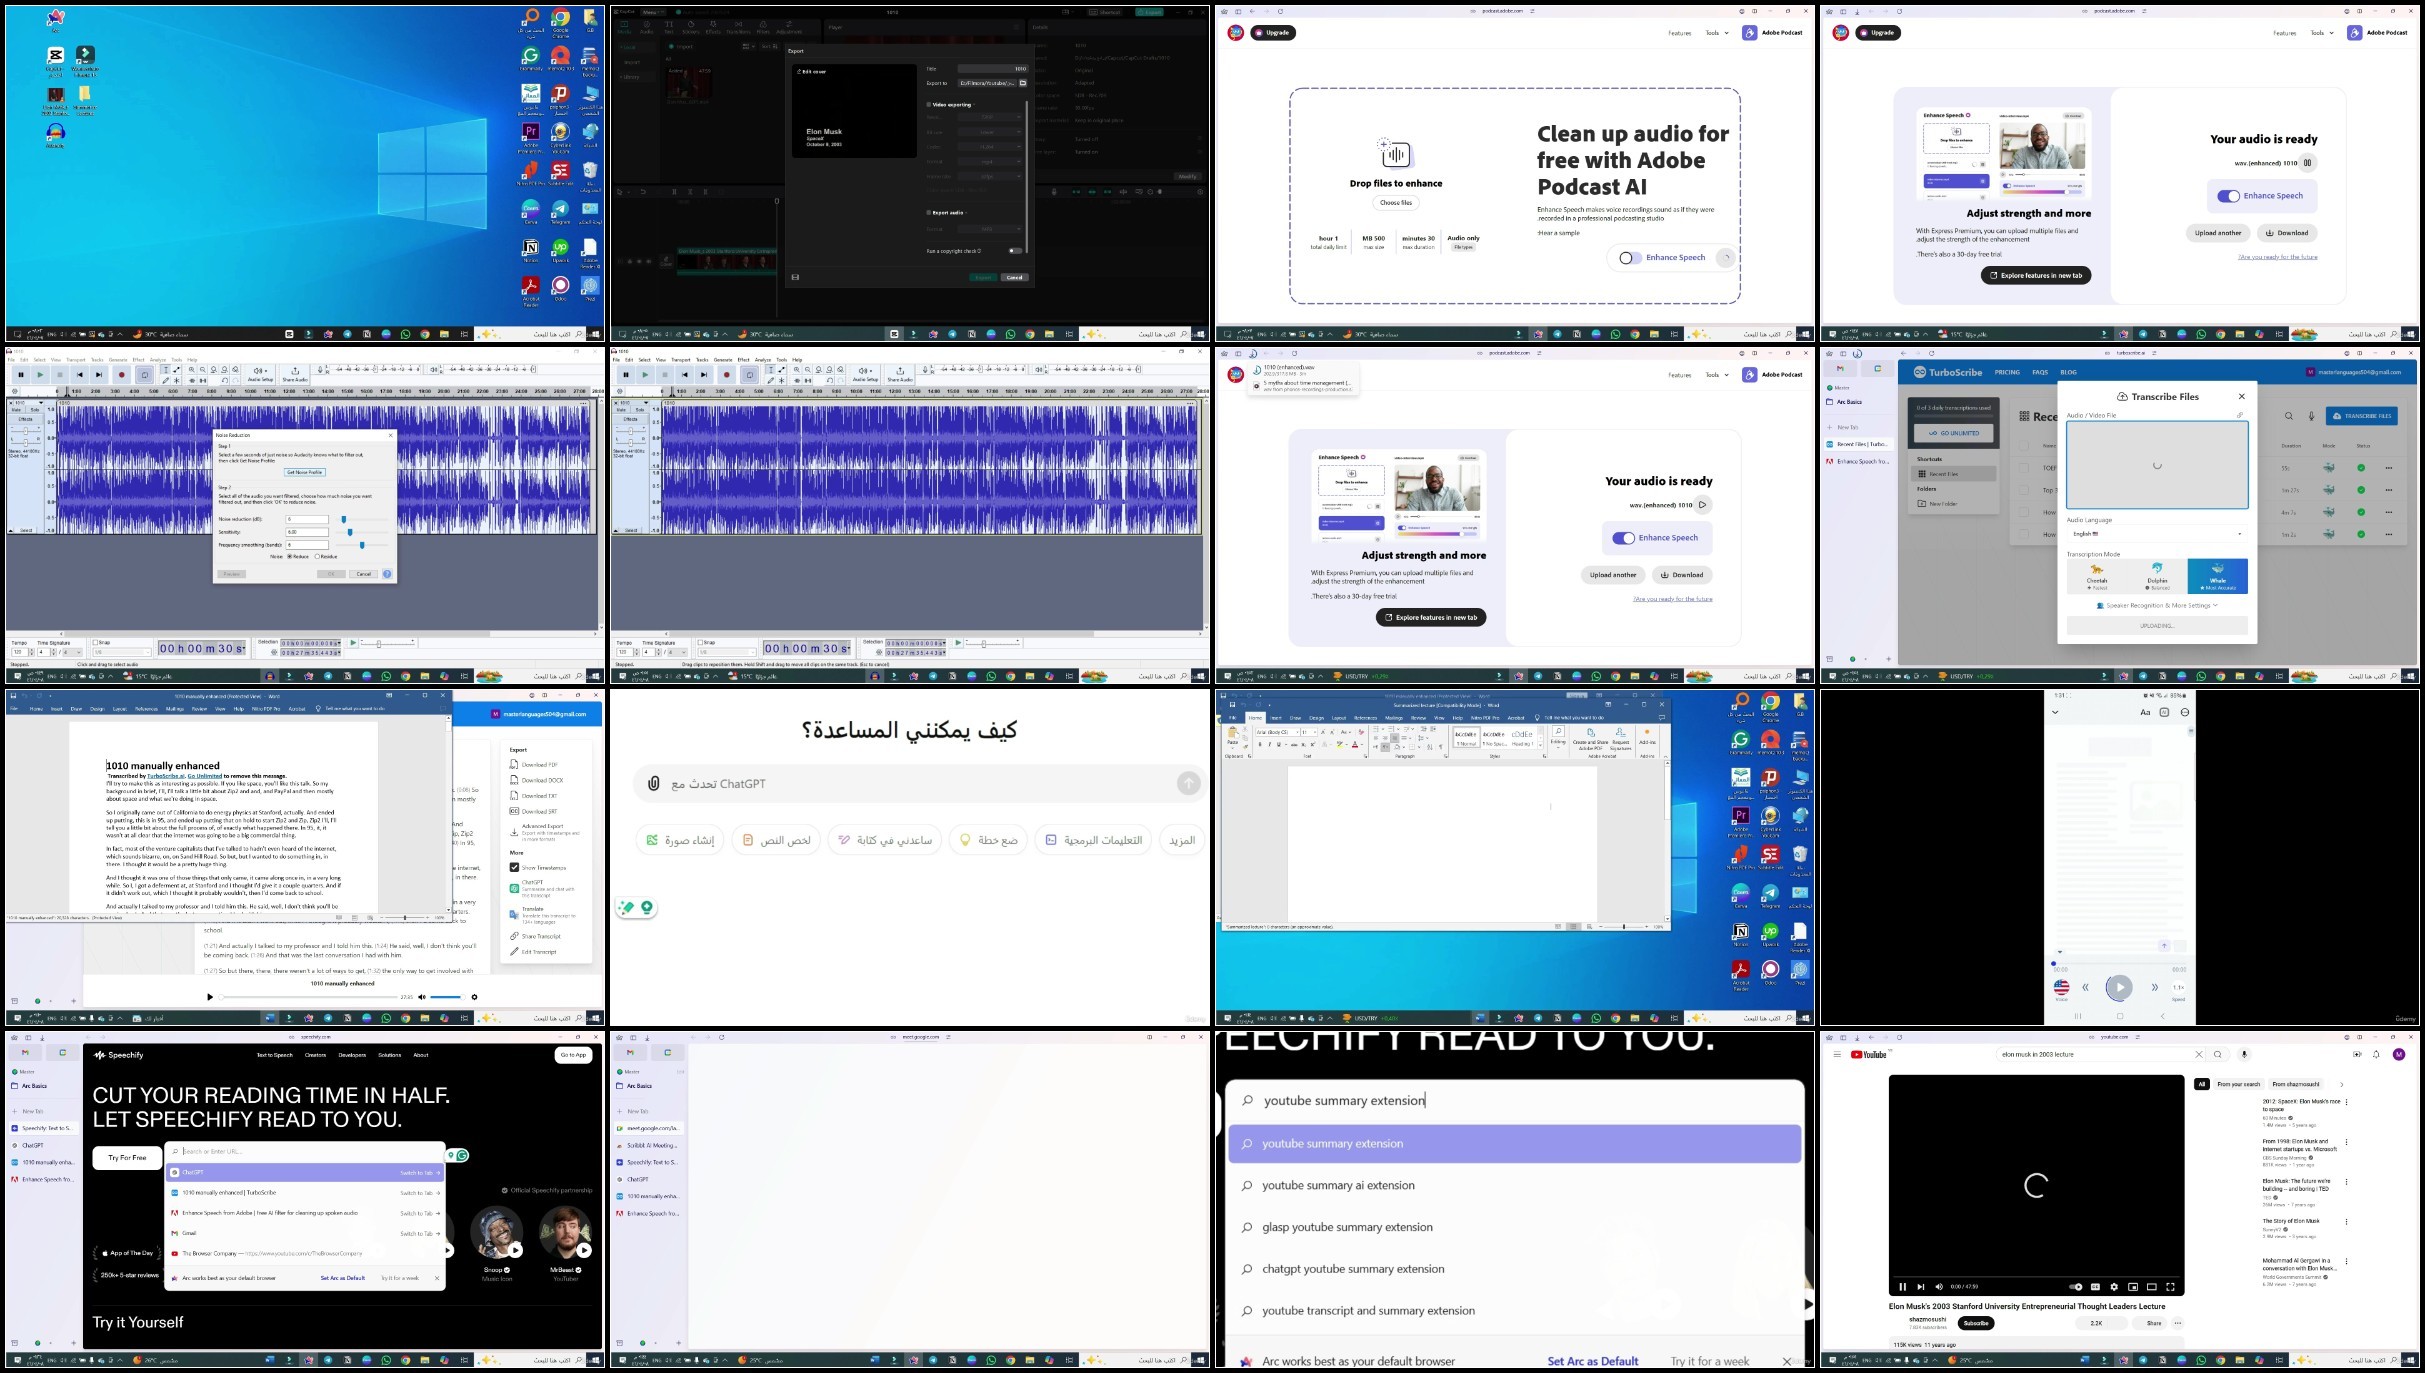The height and width of the screenshot is (1373, 2425).
Task: Click YouTube voice search microphone
Action: coord(2244,1054)
